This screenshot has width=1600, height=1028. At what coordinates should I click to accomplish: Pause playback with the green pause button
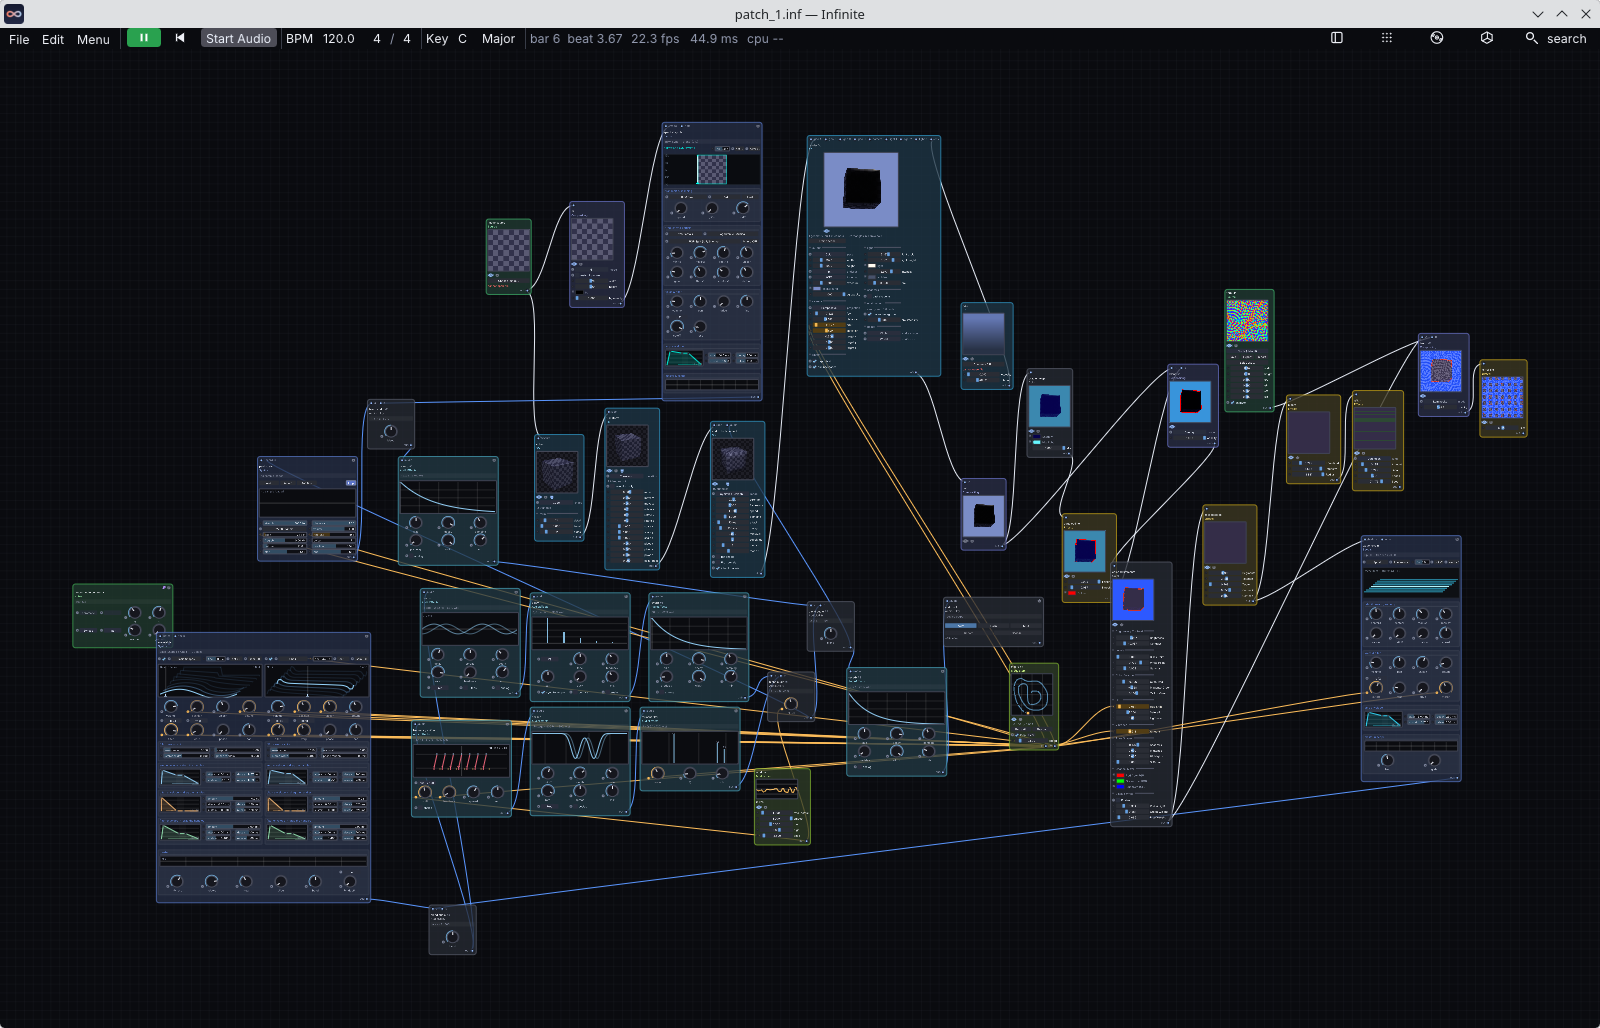(143, 38)
